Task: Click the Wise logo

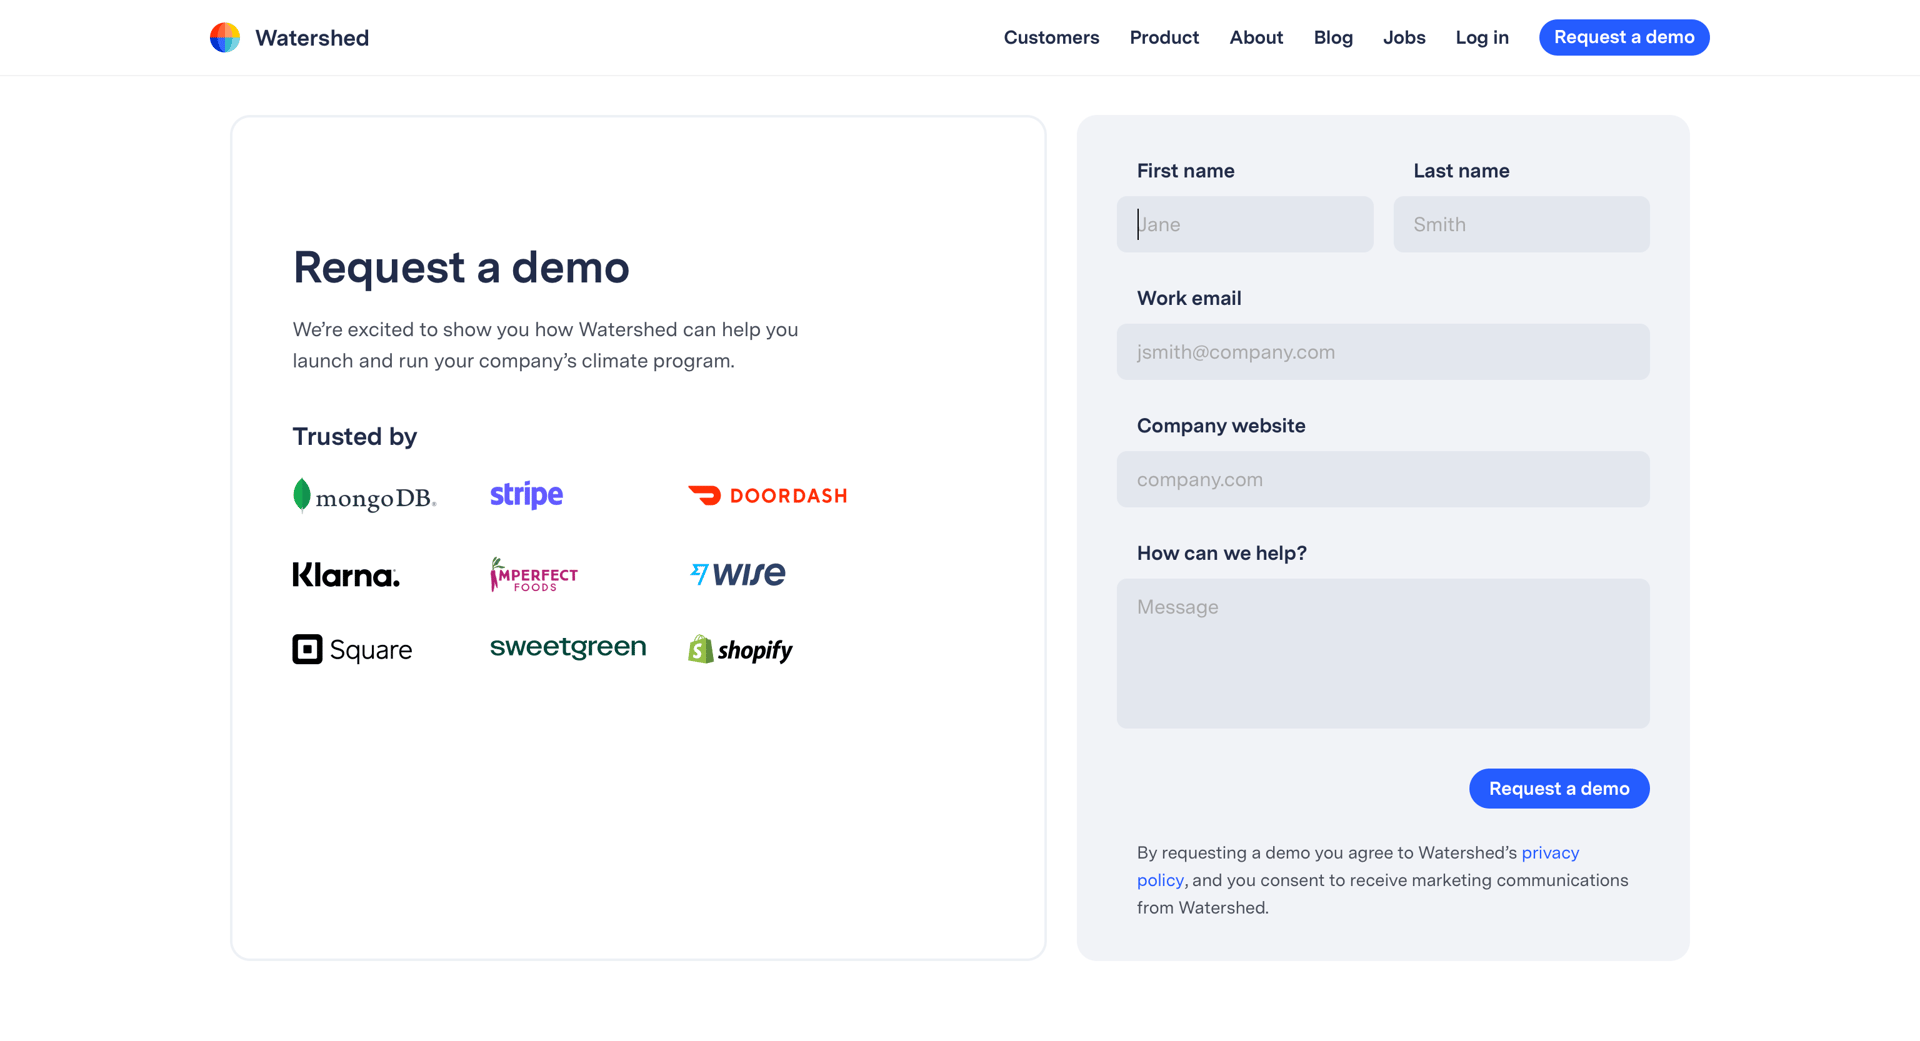Action: pyautogui.click(x=737, y=573)
